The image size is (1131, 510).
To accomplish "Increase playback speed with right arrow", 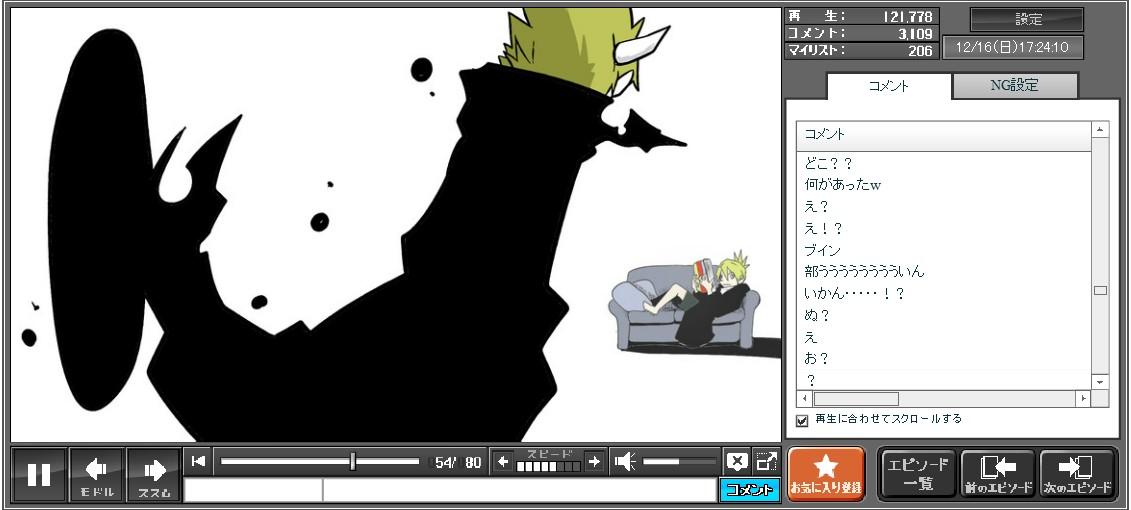I will [594, 461].
